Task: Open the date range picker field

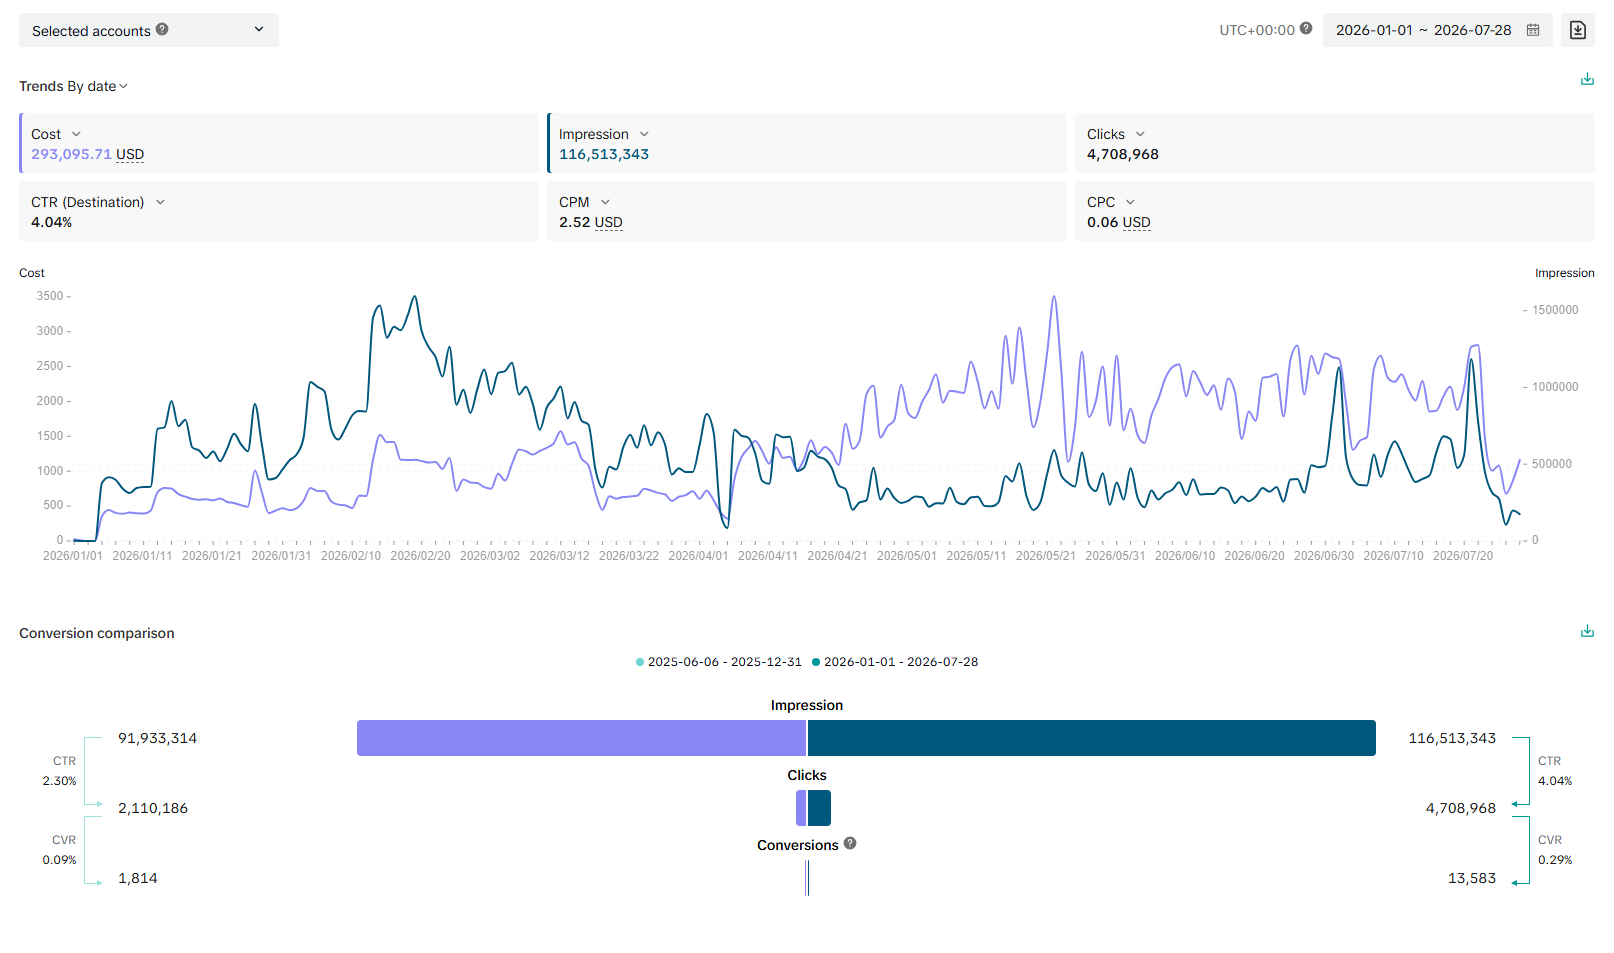Action: tap(1437, 30)
